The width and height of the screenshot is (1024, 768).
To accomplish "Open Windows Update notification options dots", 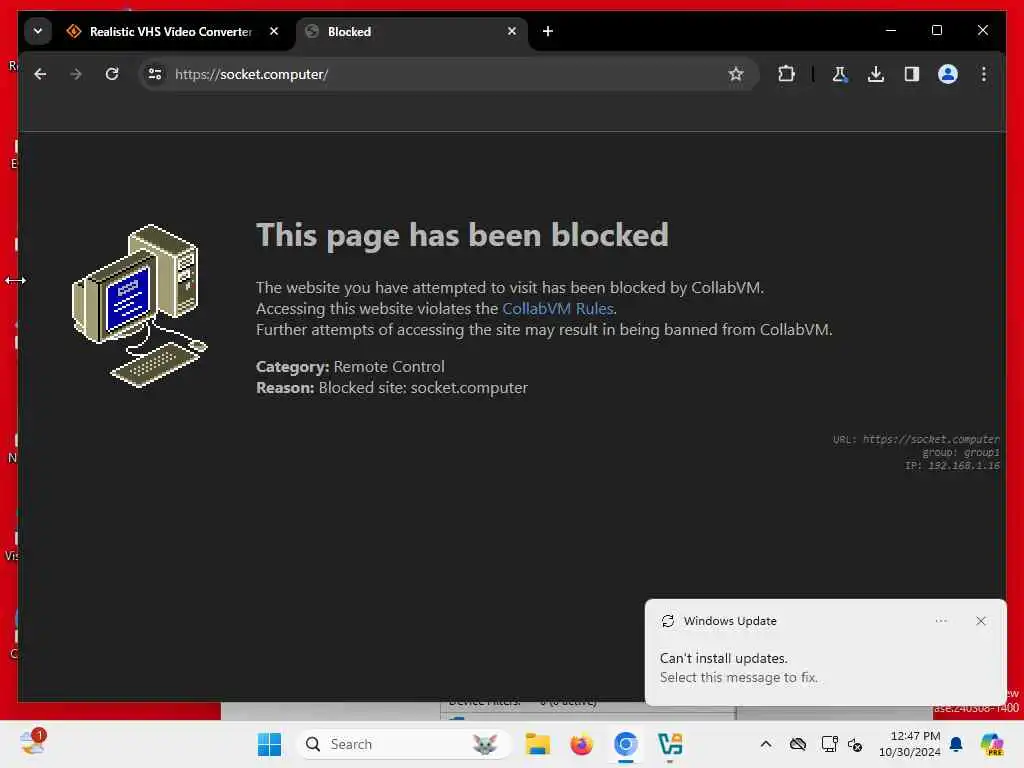I will pyautogui.click(x=941, y=621).
